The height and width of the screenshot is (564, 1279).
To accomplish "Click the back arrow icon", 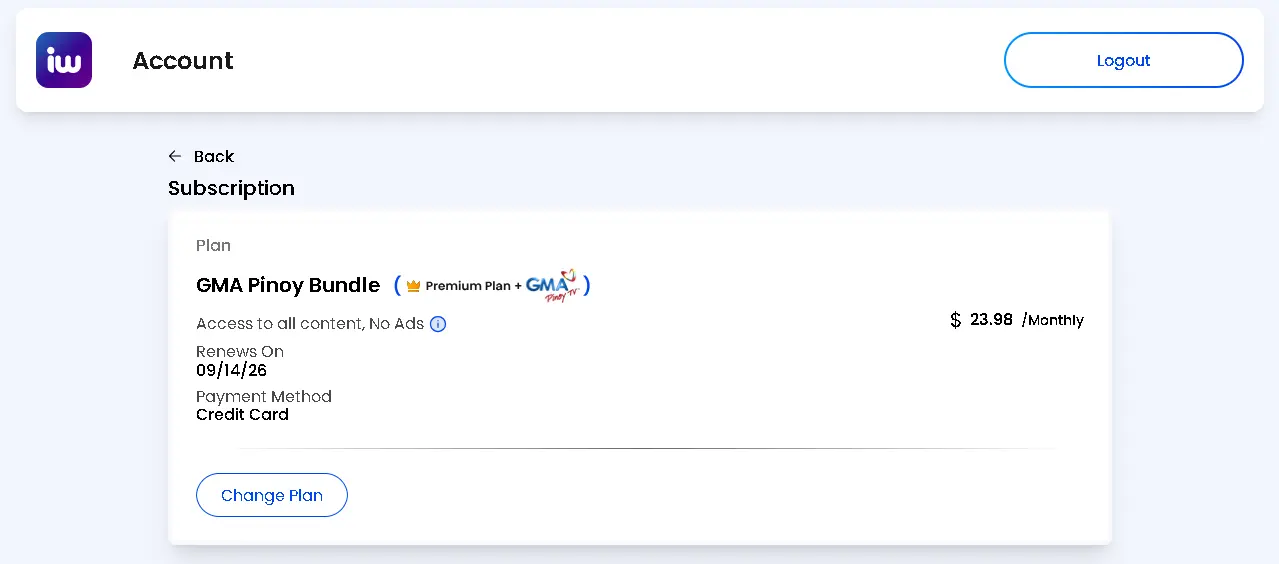I will [175, 156].
